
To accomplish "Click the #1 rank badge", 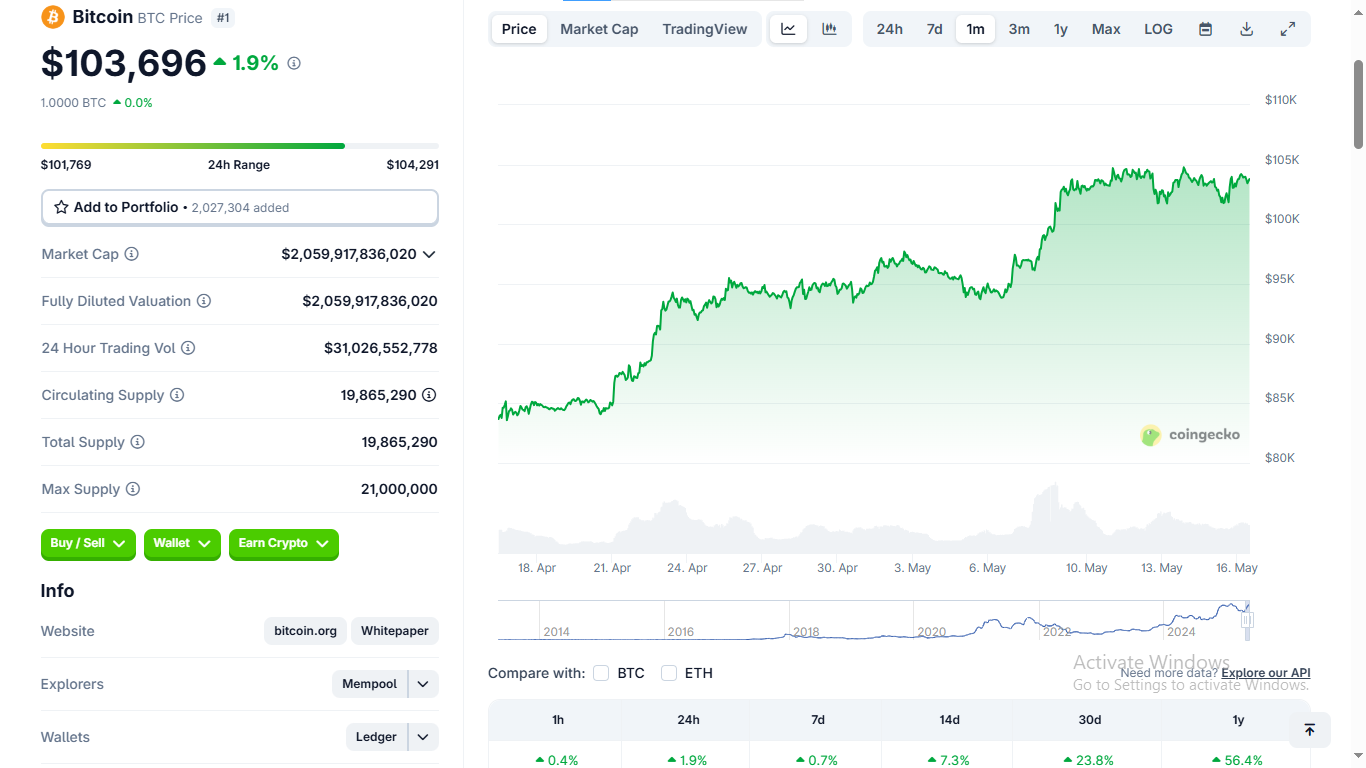I will tap(223, 18).
